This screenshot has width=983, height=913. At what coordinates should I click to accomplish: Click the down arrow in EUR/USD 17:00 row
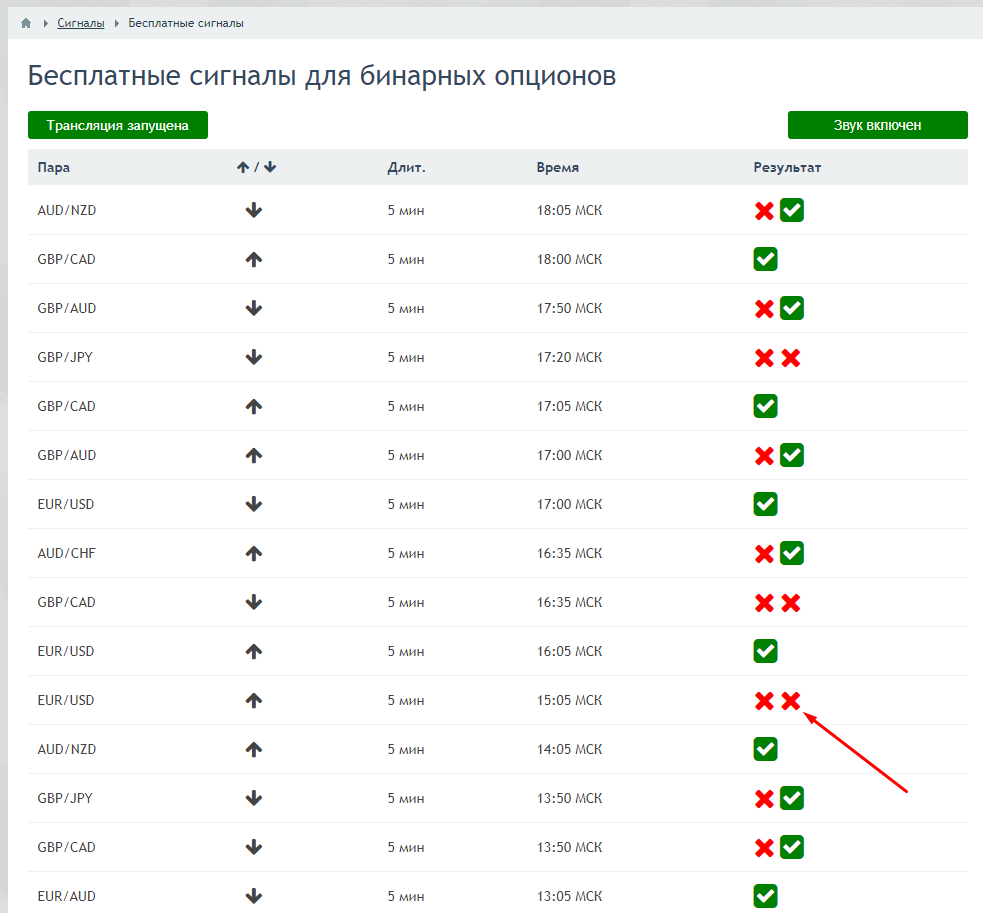coord(253,504)
